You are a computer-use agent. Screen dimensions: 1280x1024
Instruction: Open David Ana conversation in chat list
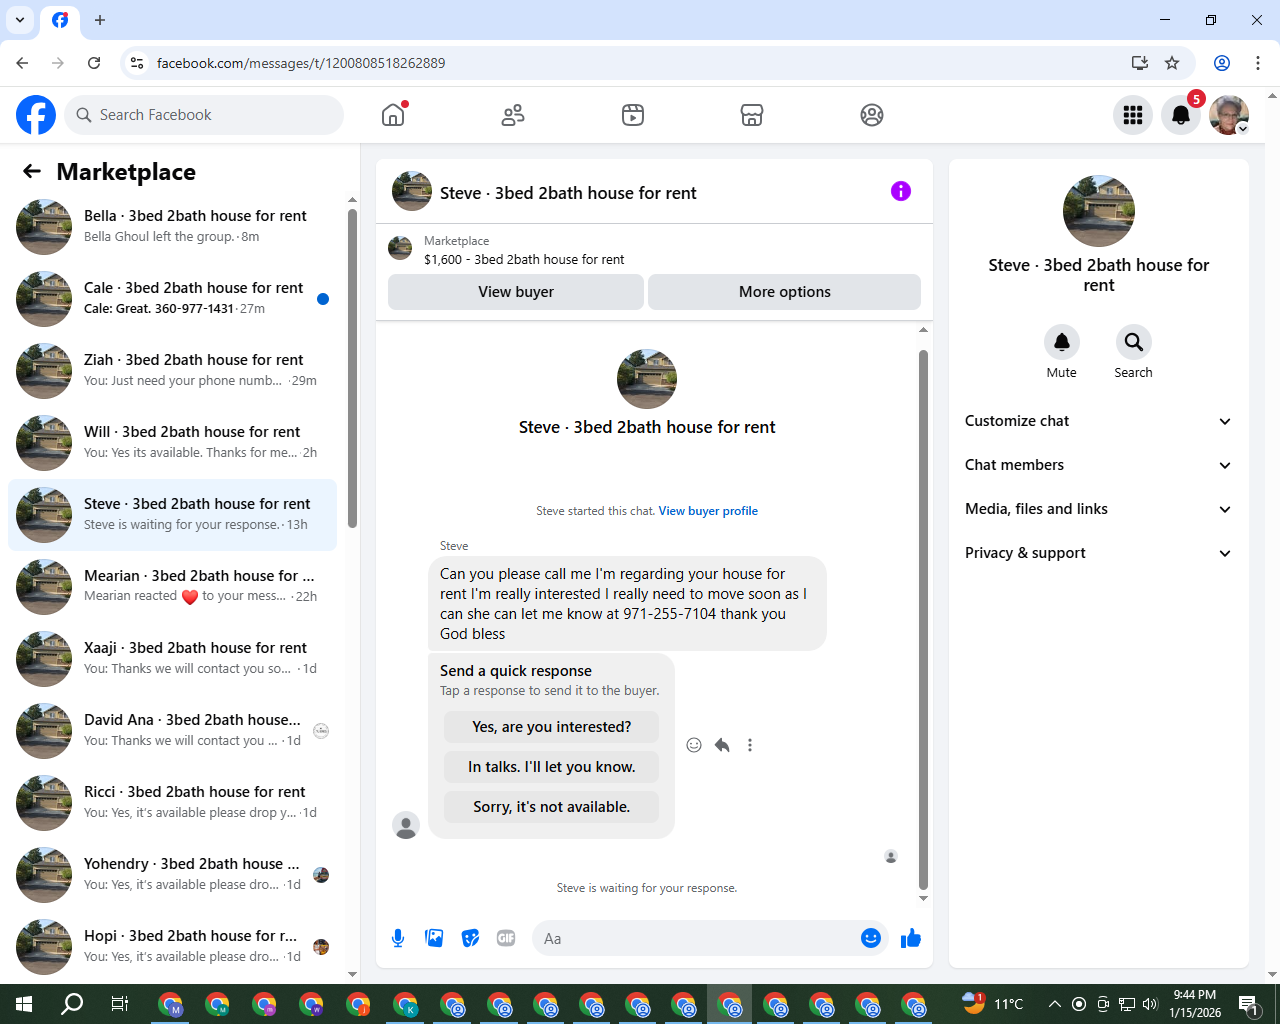[172, 730]
